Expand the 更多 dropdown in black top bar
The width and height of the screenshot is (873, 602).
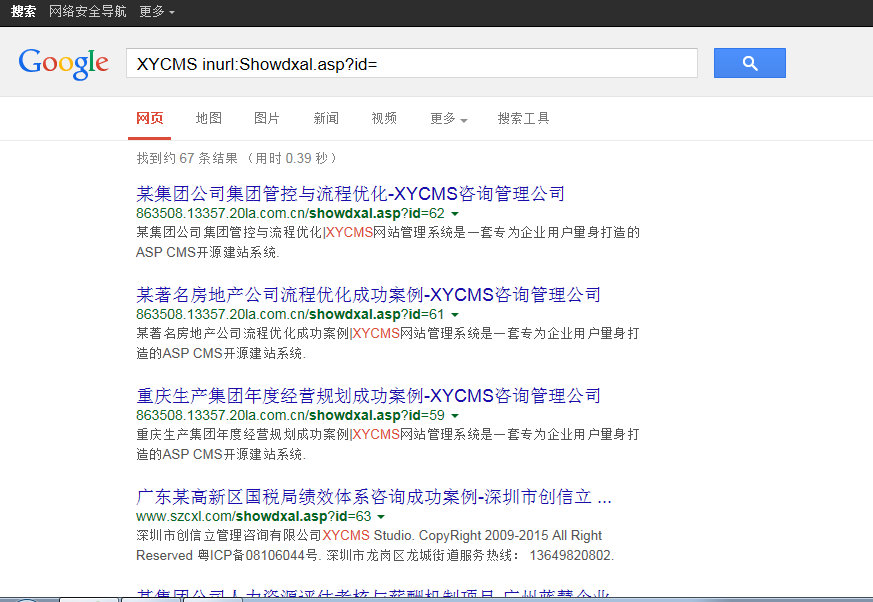[156, 11]
